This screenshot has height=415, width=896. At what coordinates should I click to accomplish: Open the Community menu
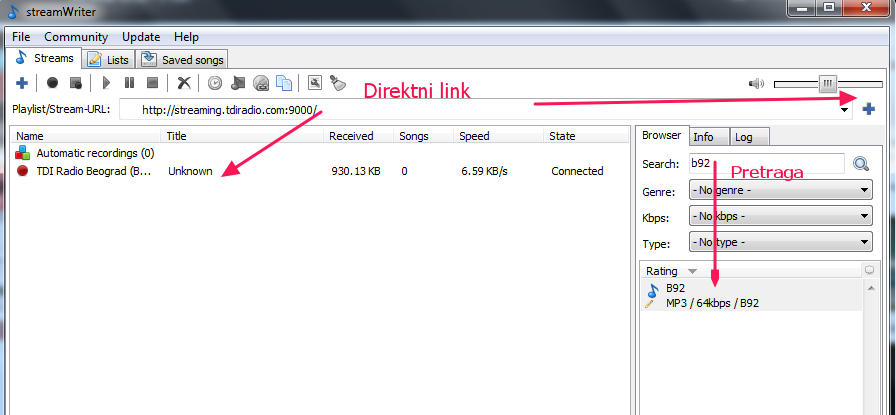tap(76, 37)
